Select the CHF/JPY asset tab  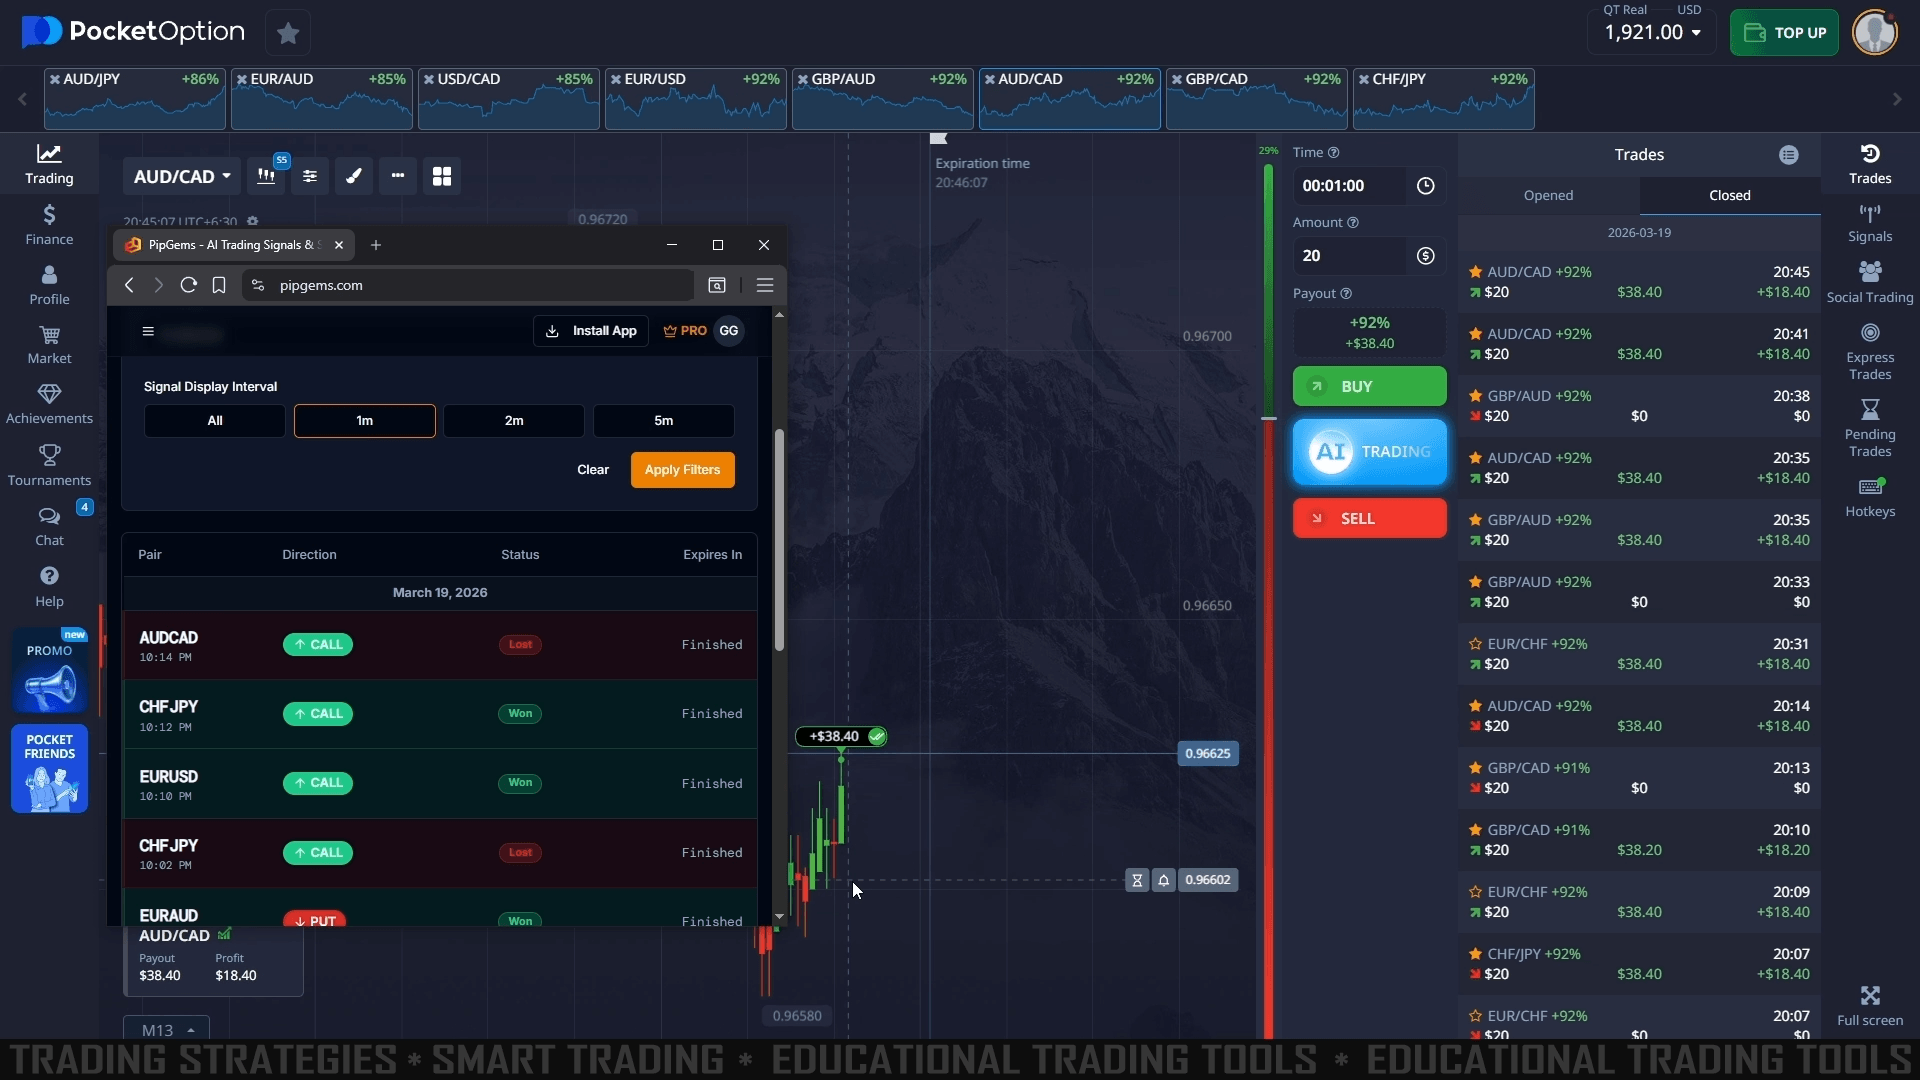1444,99
